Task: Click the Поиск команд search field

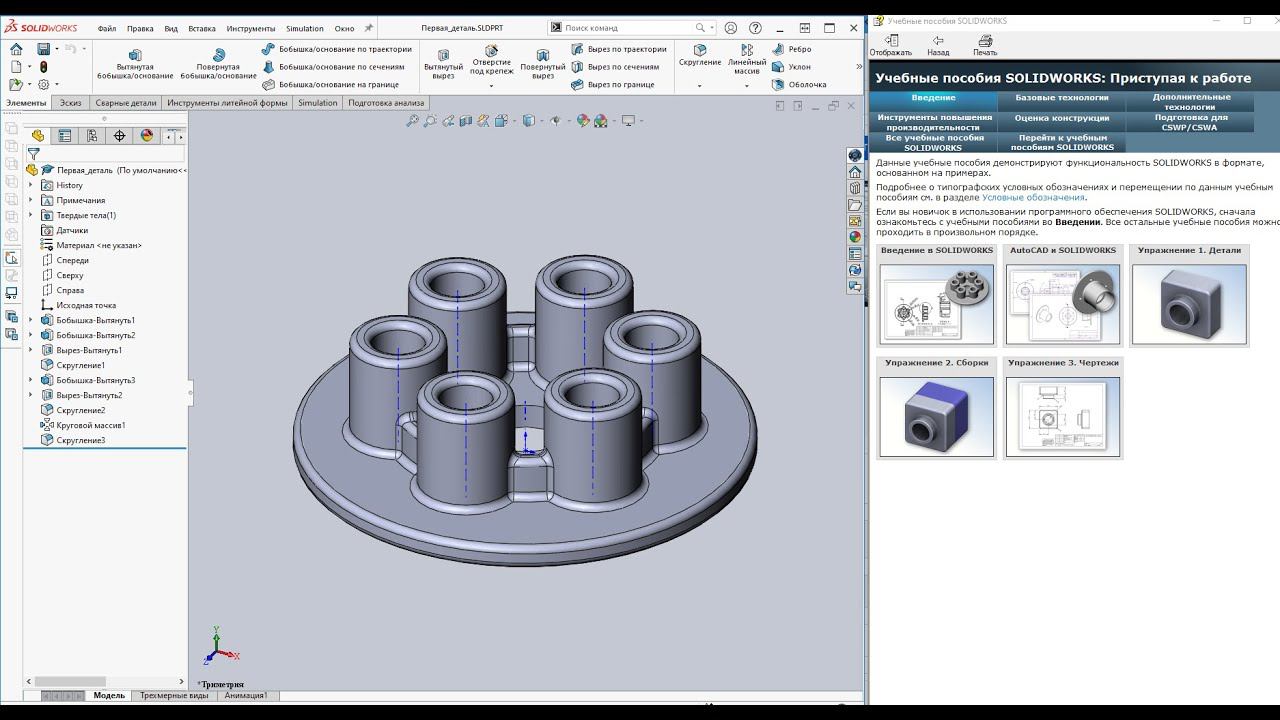Action: pos(633,28)
